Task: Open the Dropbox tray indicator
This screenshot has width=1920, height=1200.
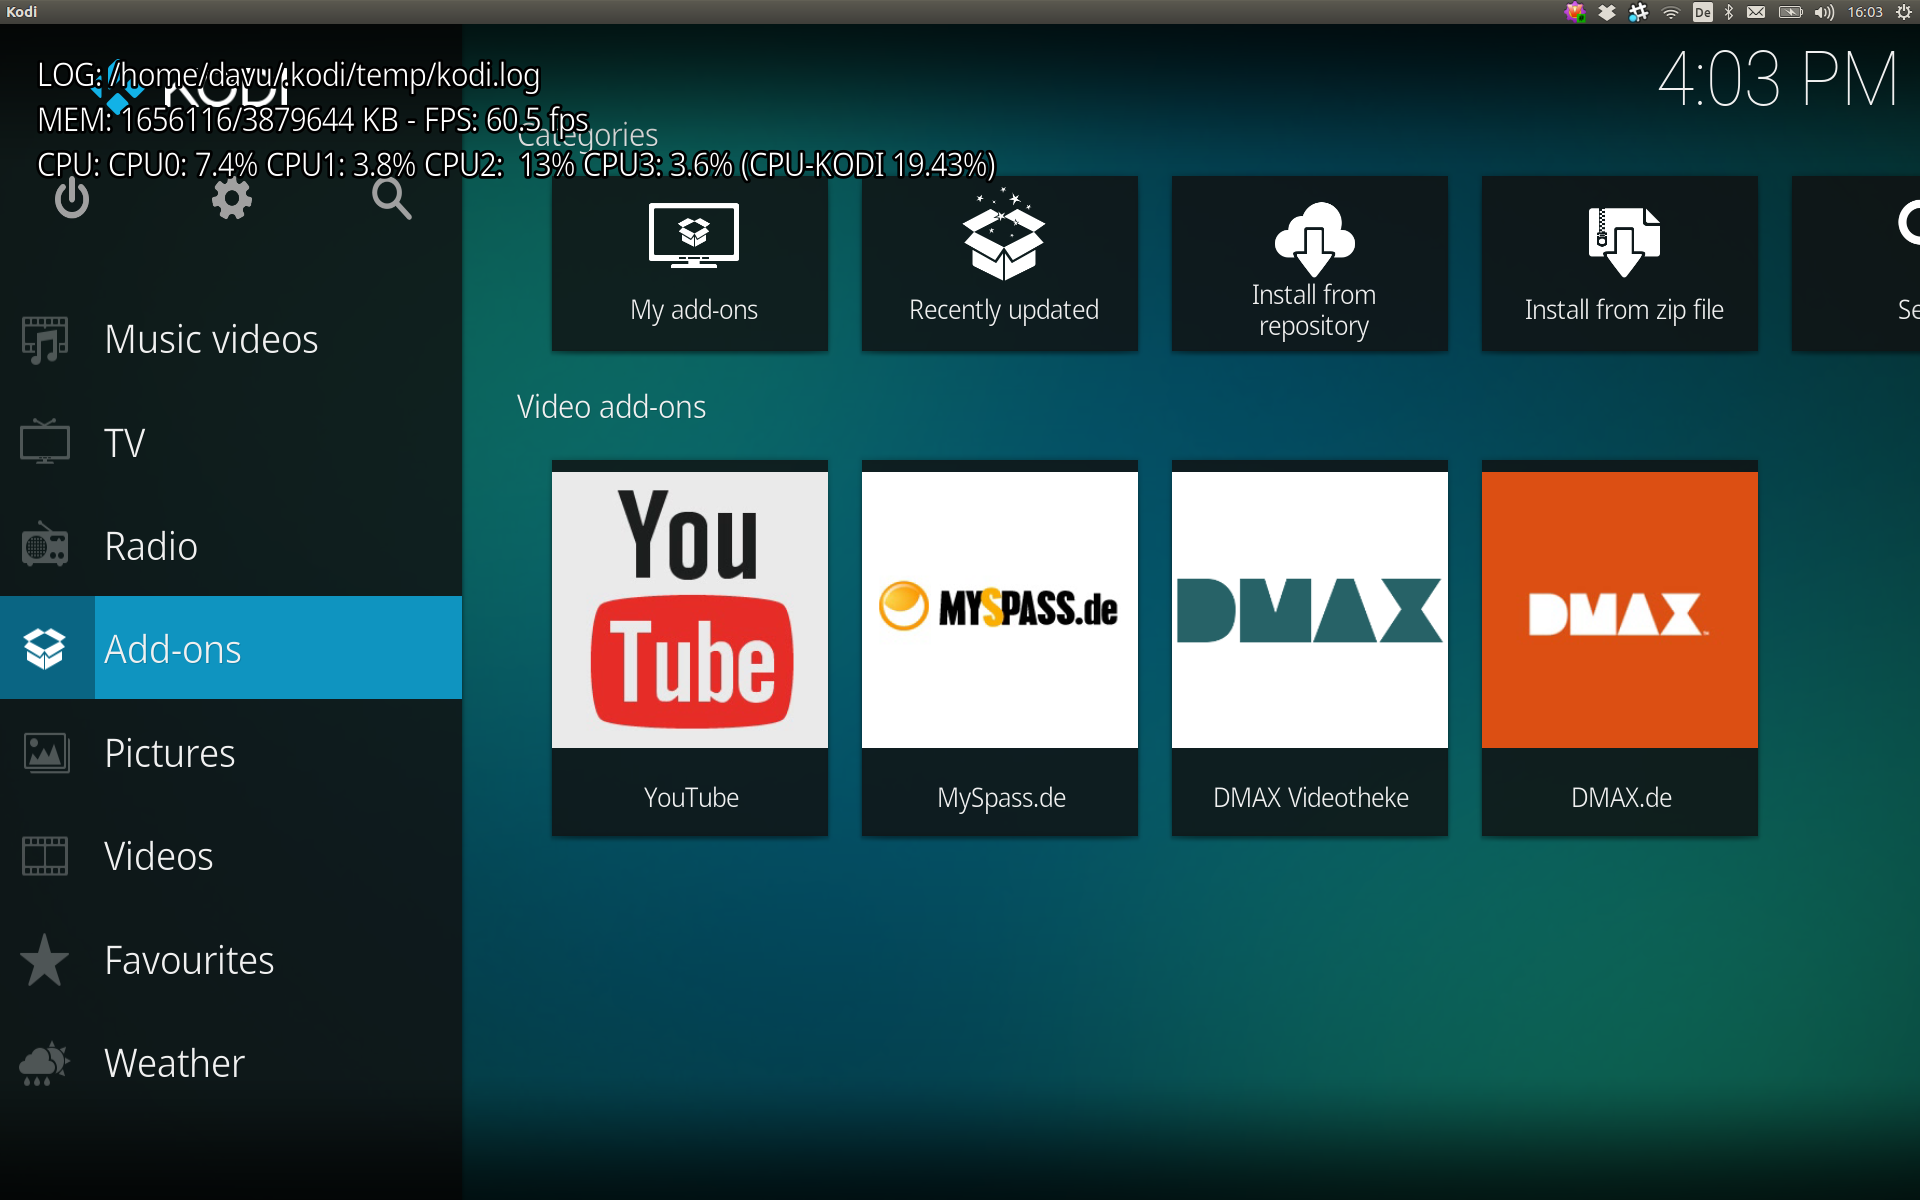Action: tap(1607, 12)
